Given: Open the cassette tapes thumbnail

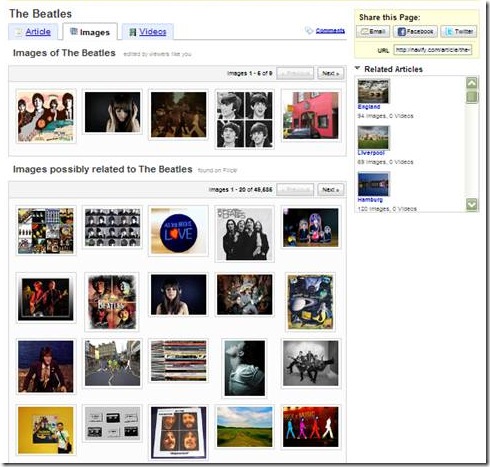Looking at the screenshot, I should coord(112,423).
